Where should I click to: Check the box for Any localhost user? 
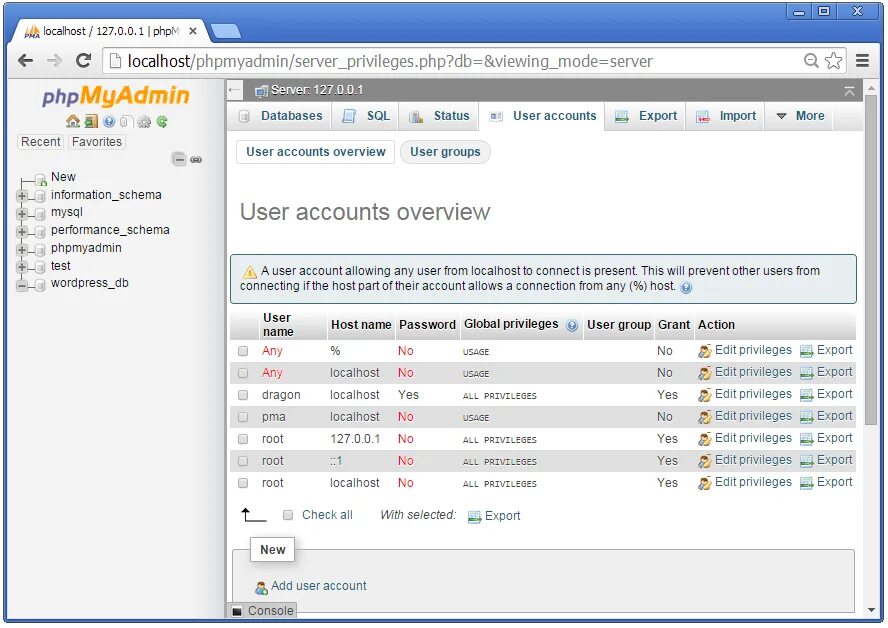243,373
